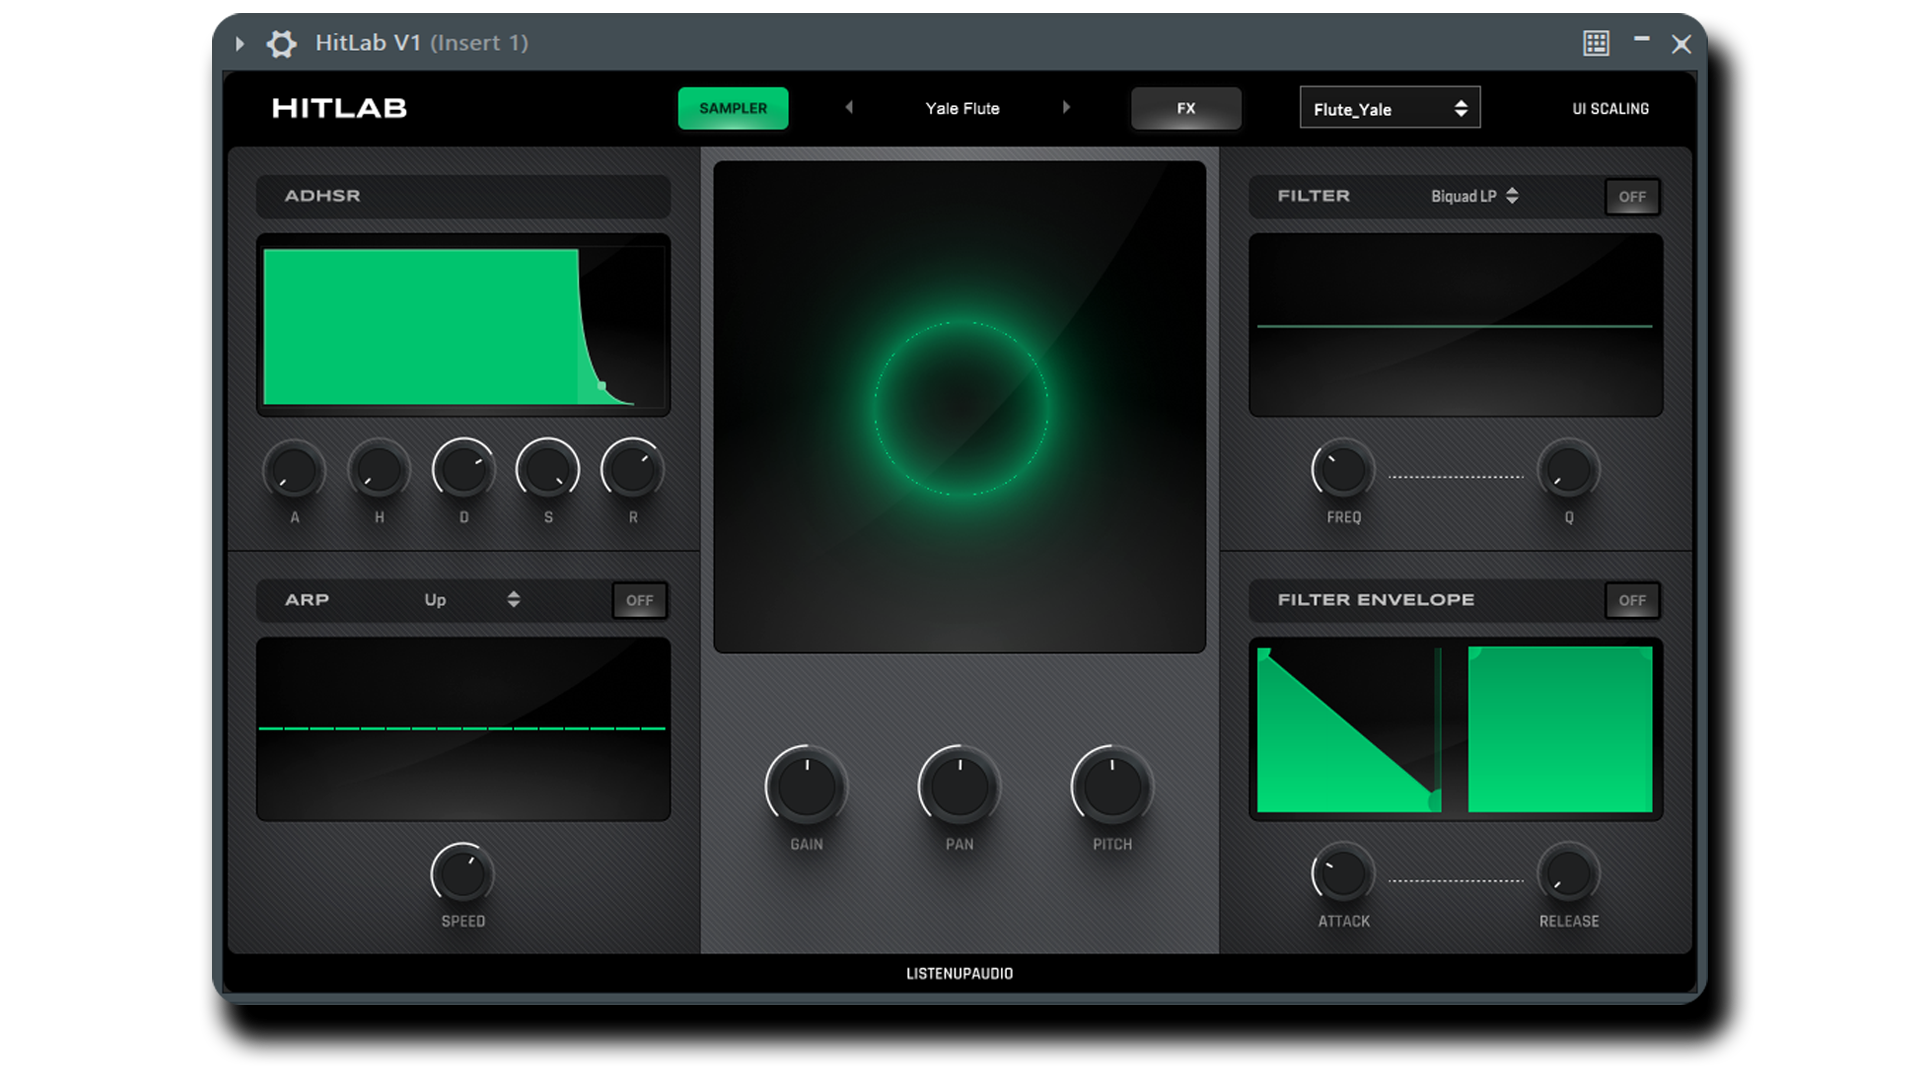Open the Flute_Yale sample dropdown
The height and width of the screenshot is (1080, 1920).
click(x=1389, y=109)
